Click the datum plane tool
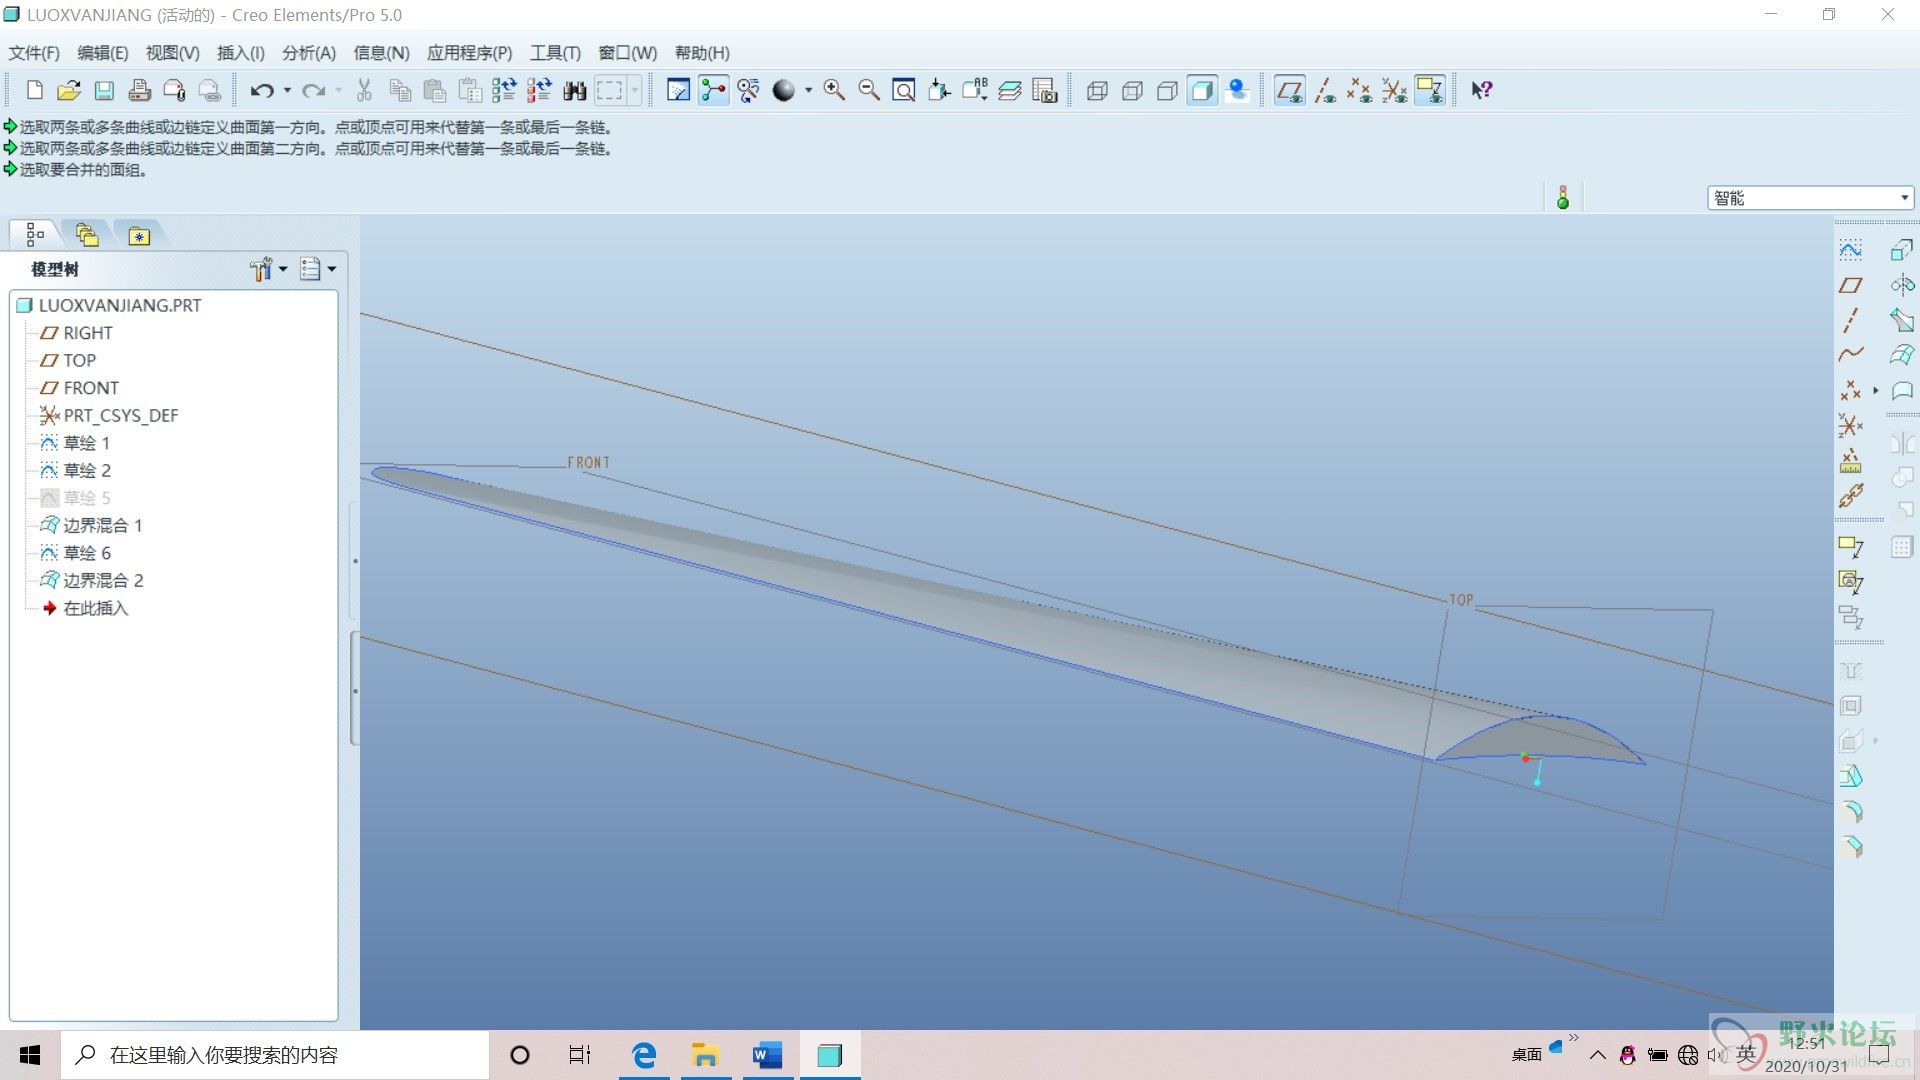The width and height of the screenshot is (1920, 1080). (1851, 285)
